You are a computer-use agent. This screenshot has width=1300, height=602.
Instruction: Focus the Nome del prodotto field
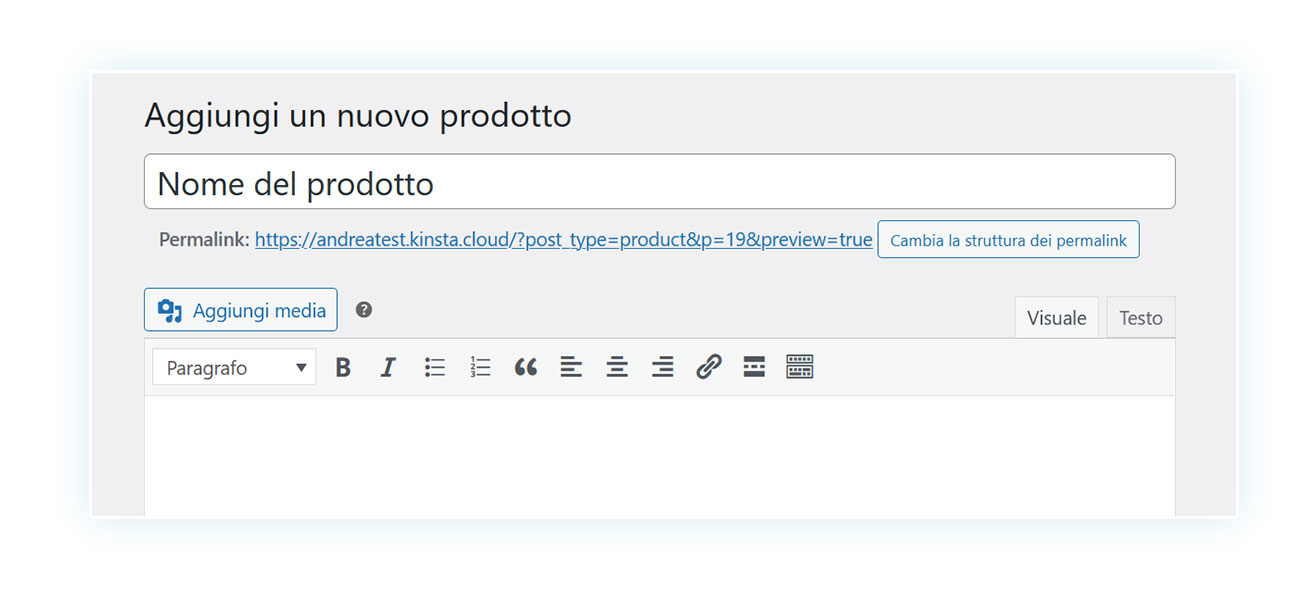coord(660,182)
